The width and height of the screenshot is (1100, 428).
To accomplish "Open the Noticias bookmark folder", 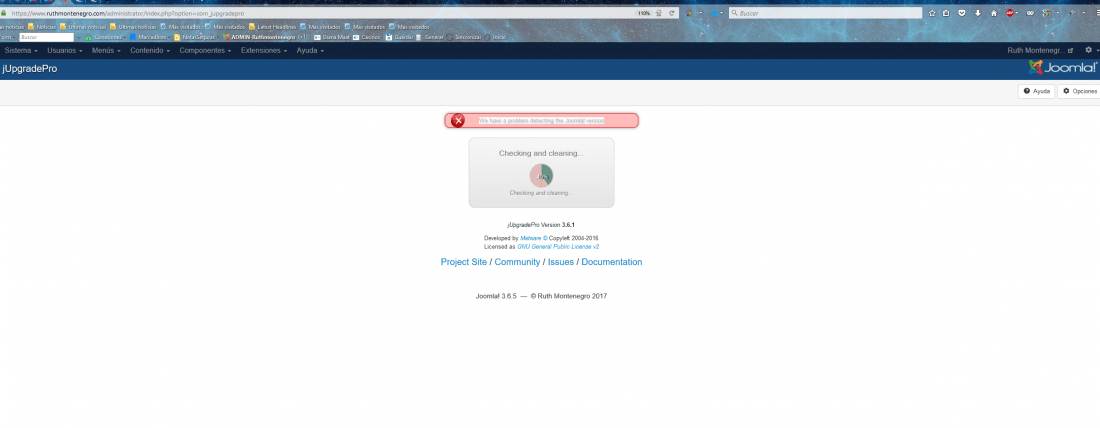I will 42,27.
